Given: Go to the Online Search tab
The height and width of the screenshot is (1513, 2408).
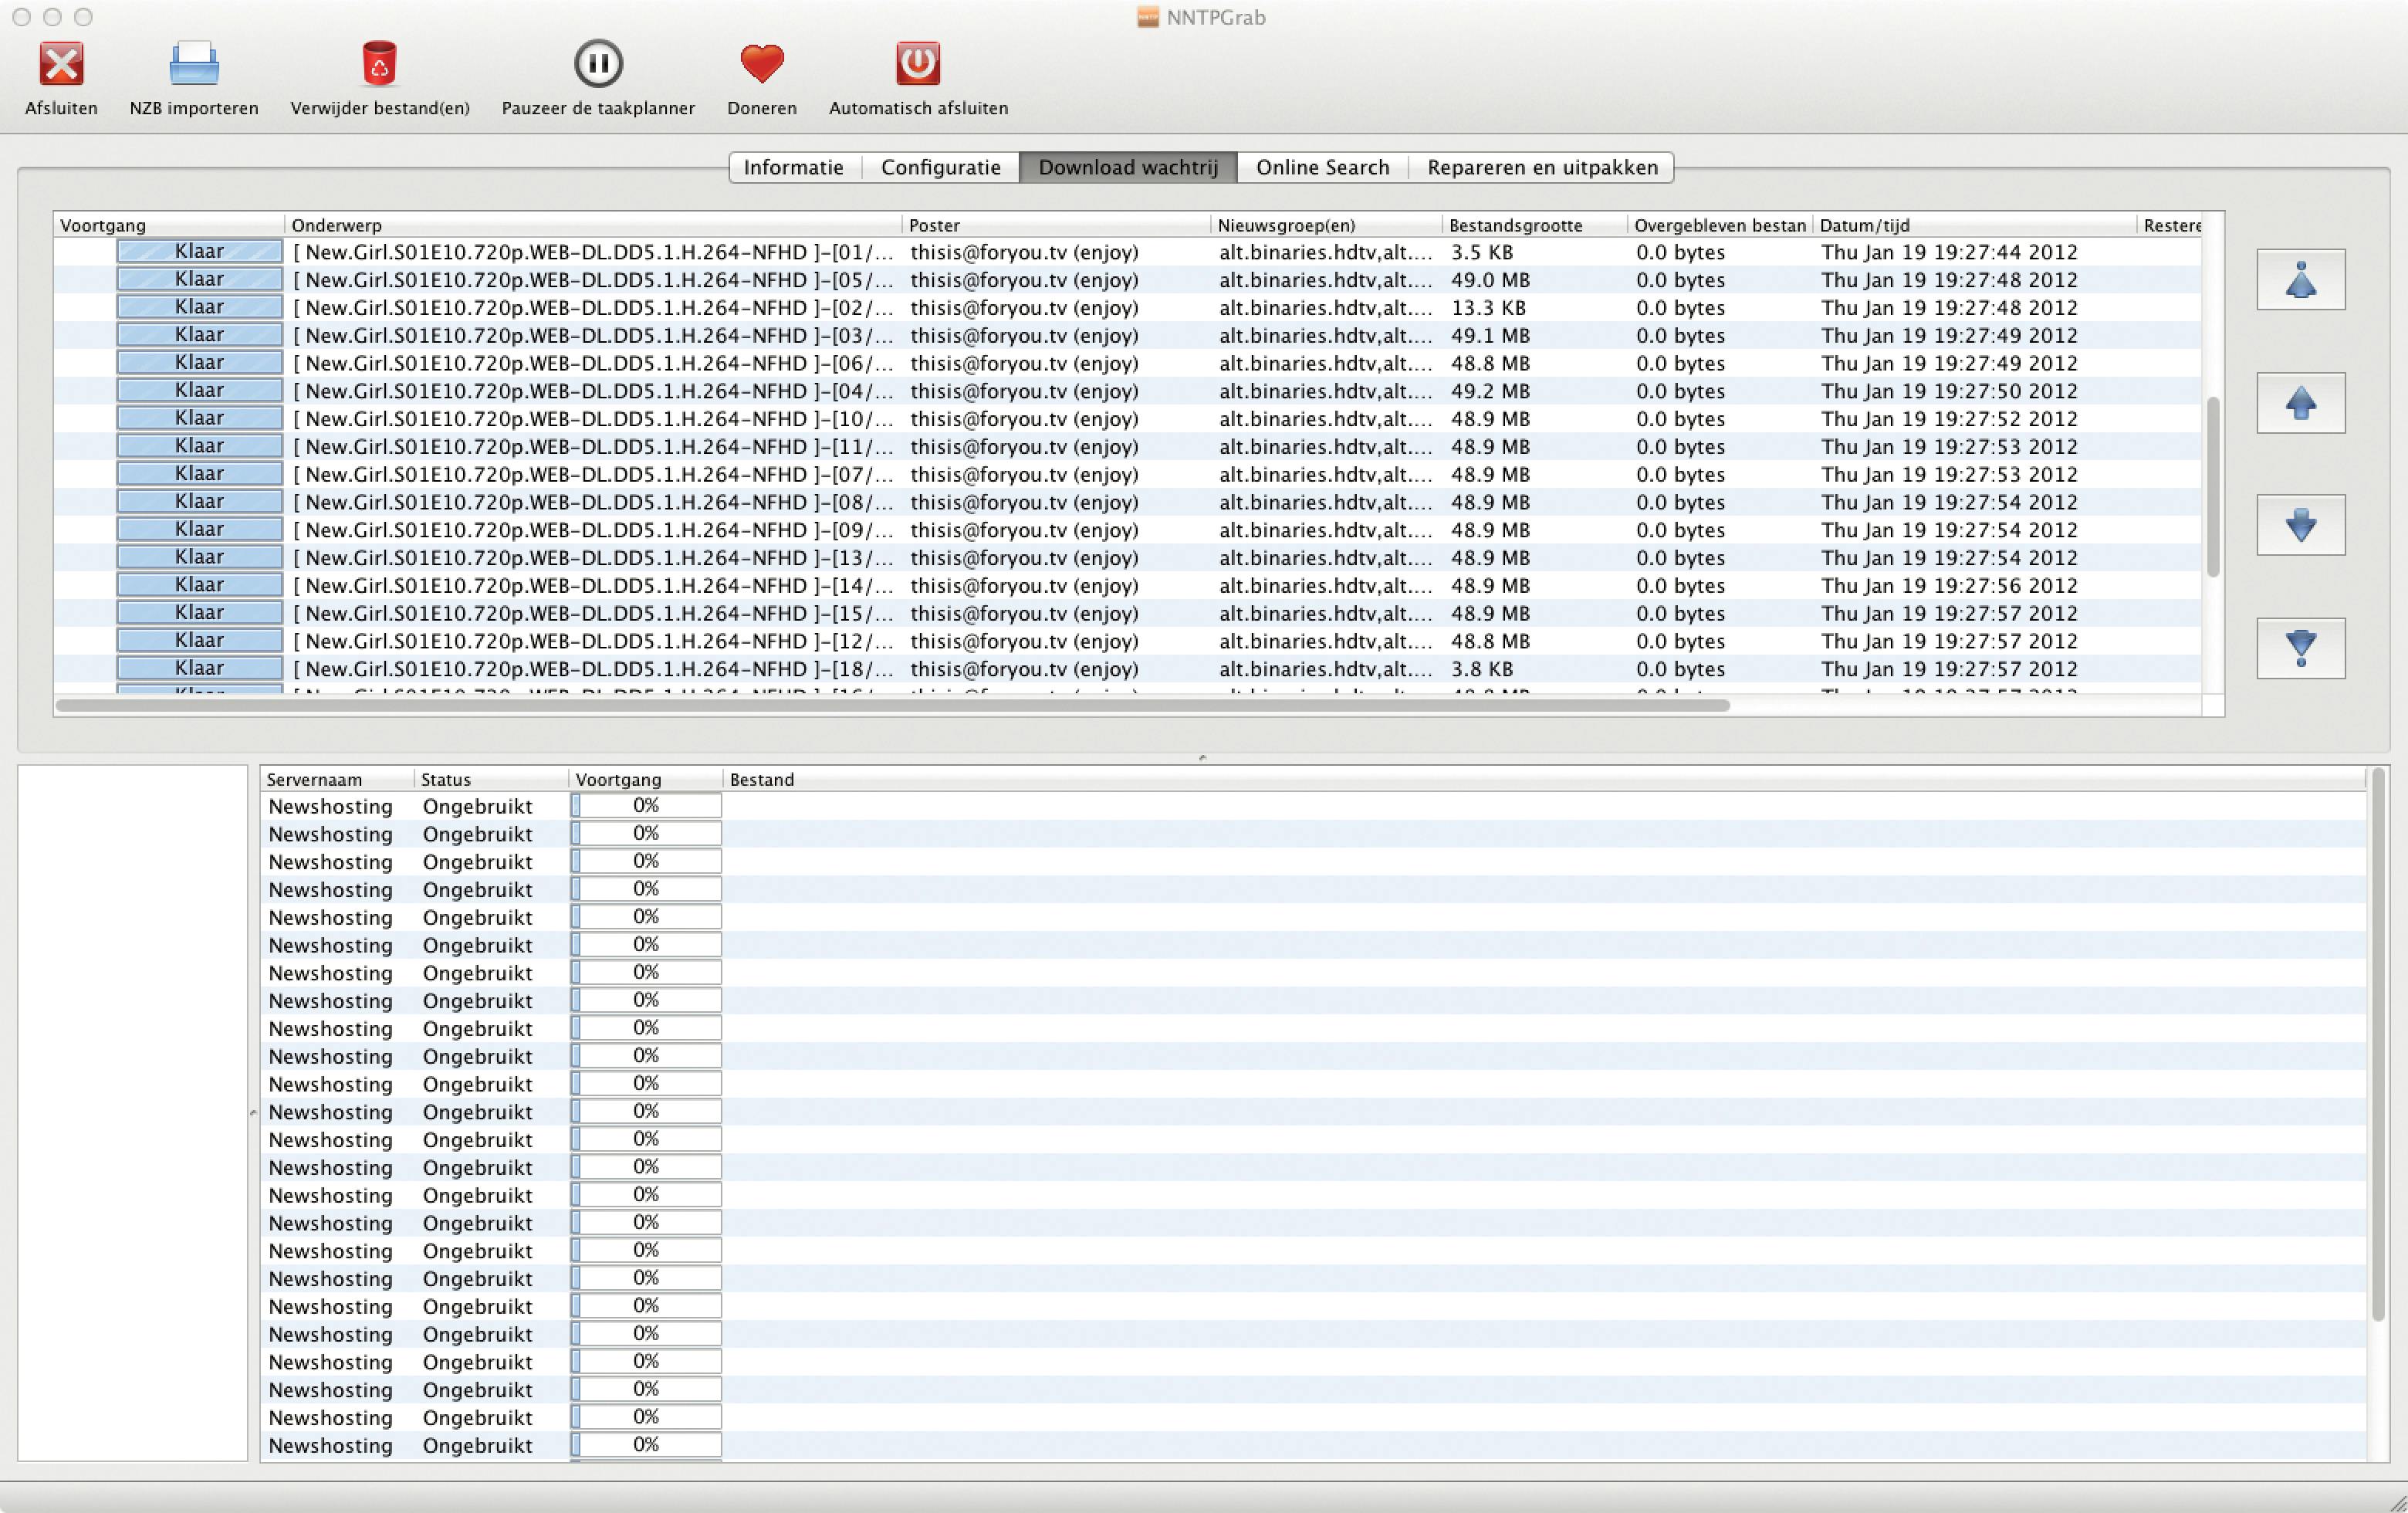Looking at the screenshot, I should [x=1322, y=167].
